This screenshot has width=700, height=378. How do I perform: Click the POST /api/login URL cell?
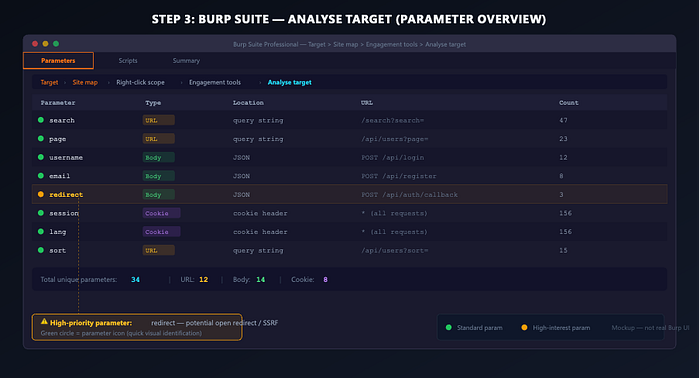coord(392,158)
